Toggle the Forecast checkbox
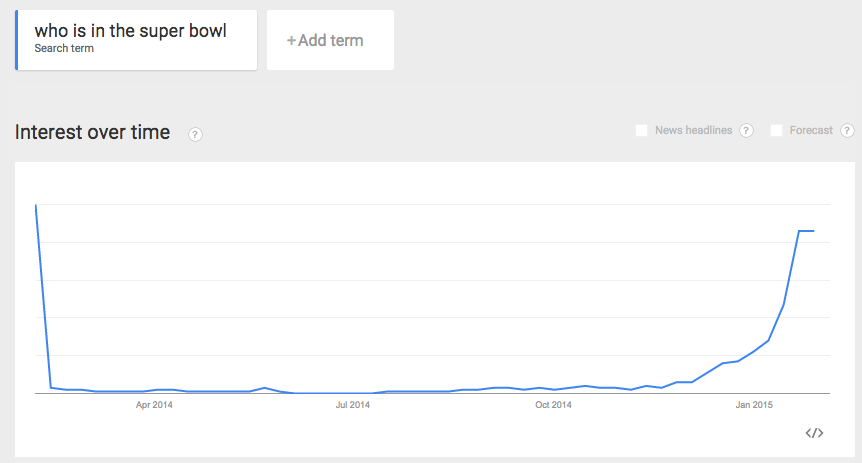 (777, 131)
